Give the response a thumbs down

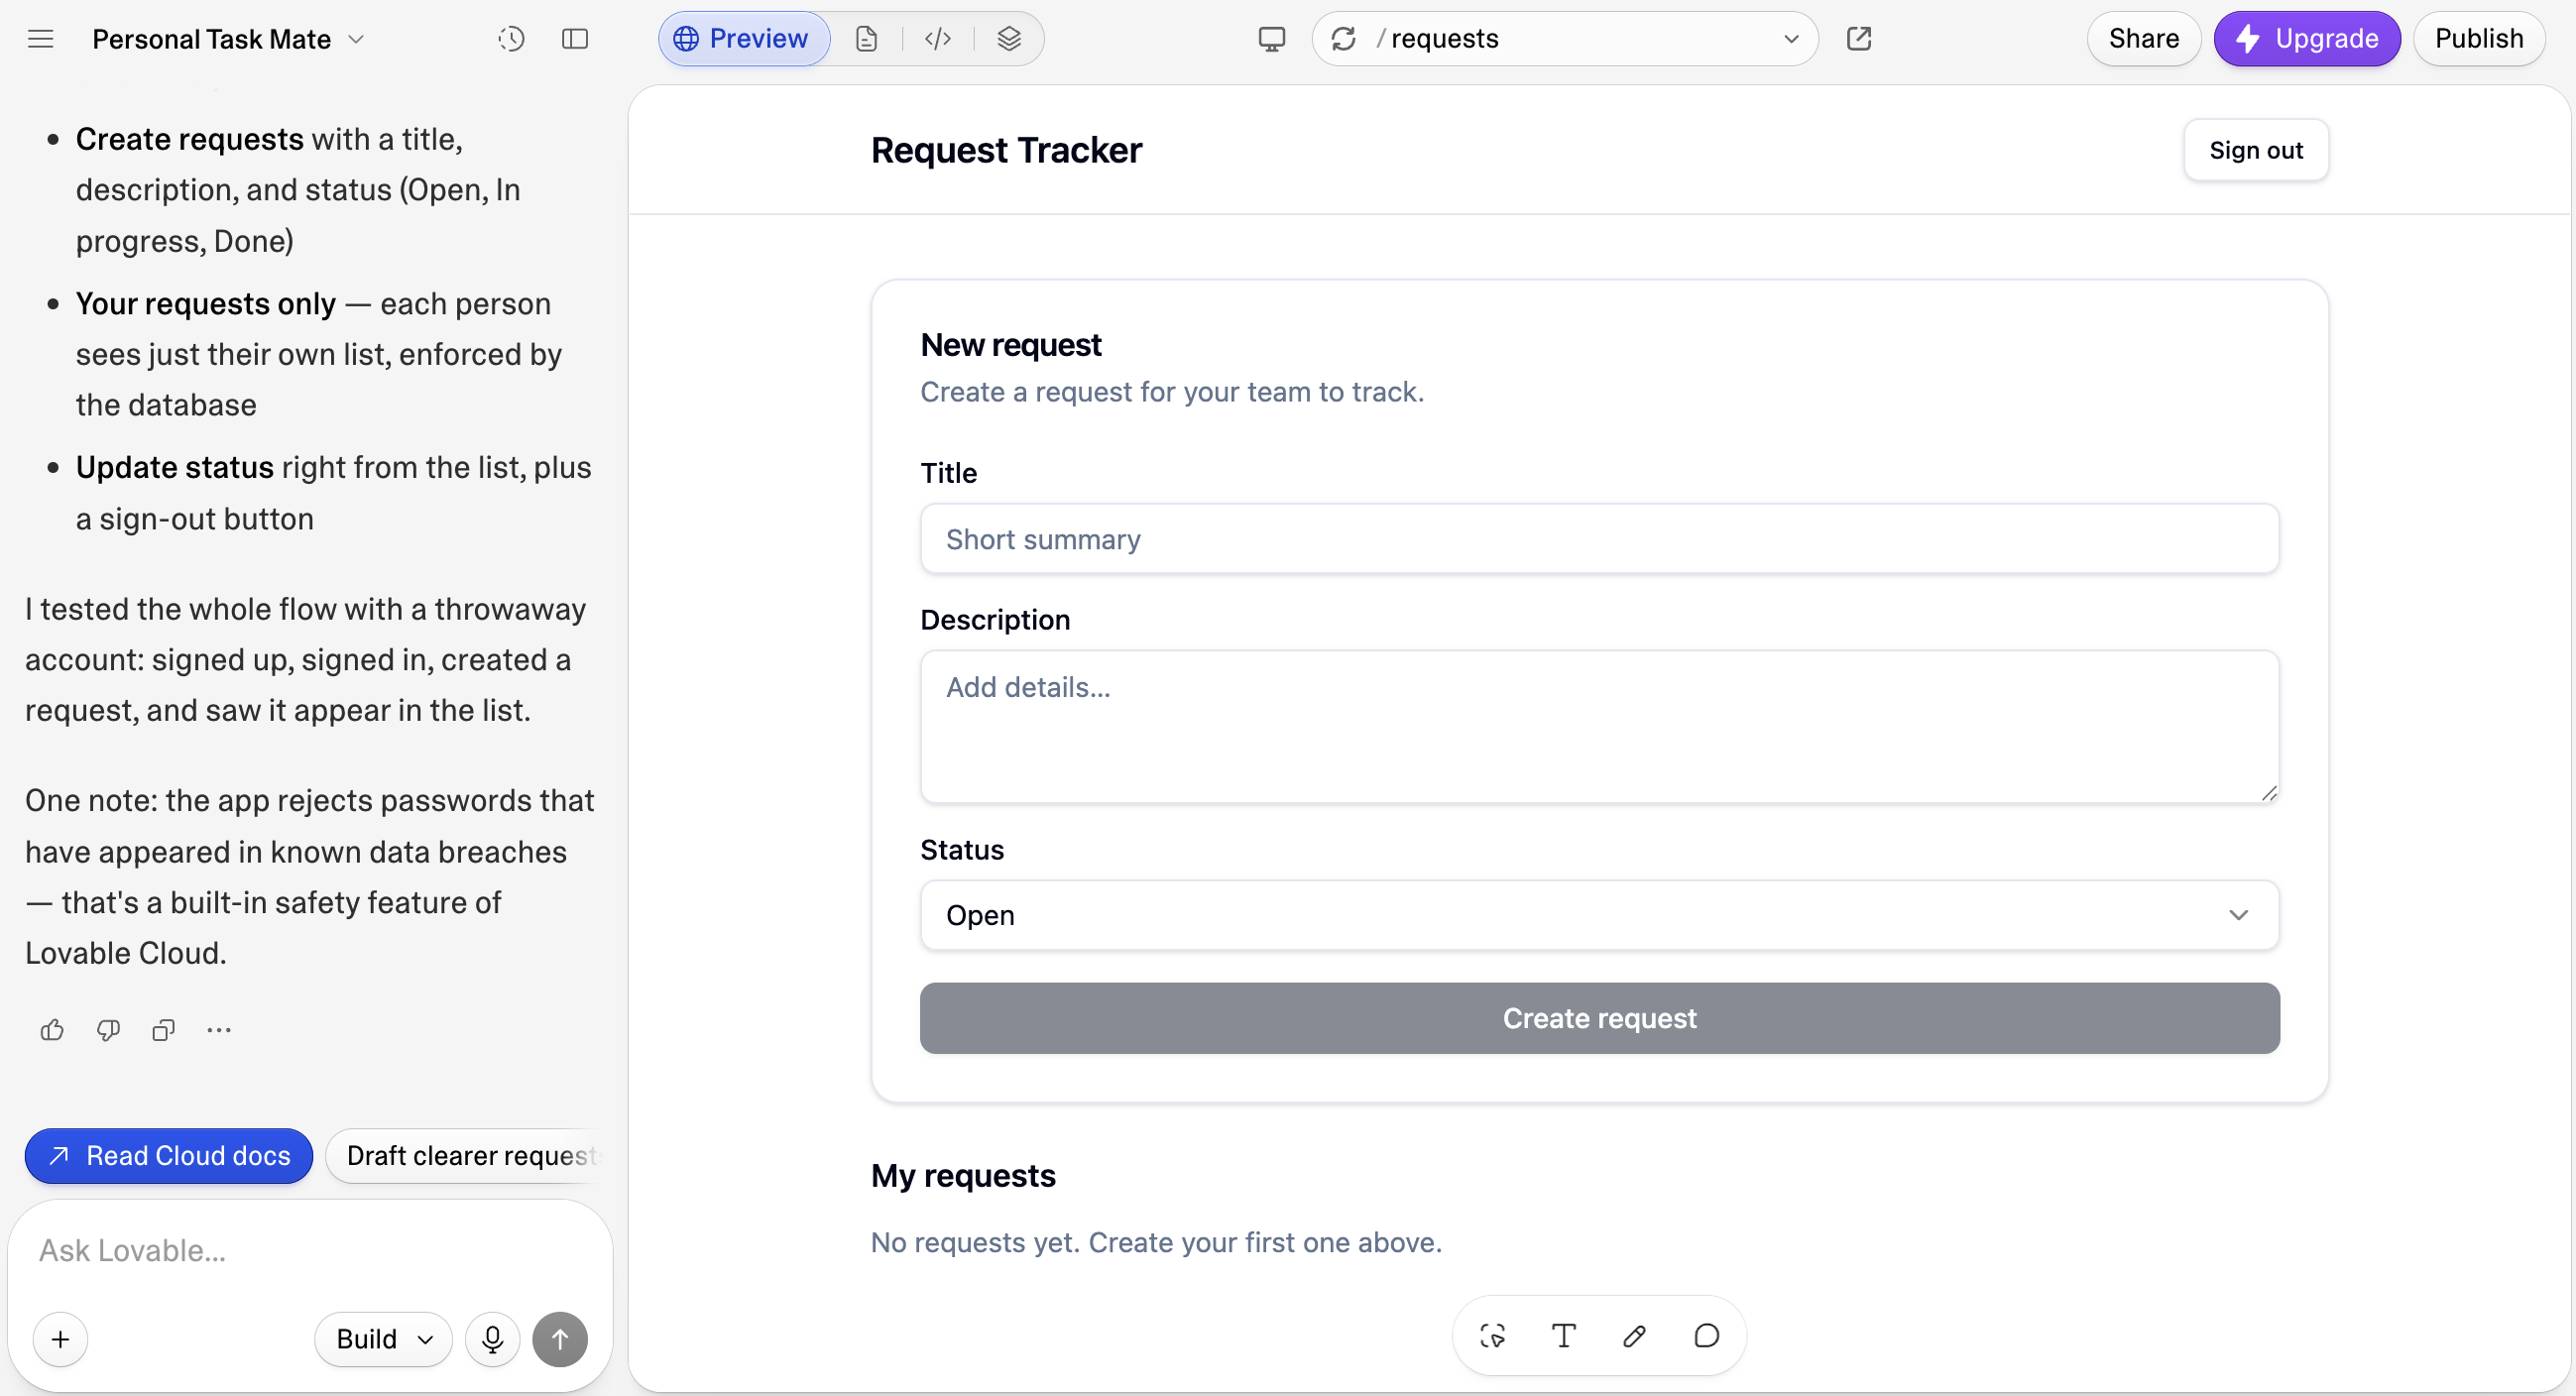pos(108,1030)
